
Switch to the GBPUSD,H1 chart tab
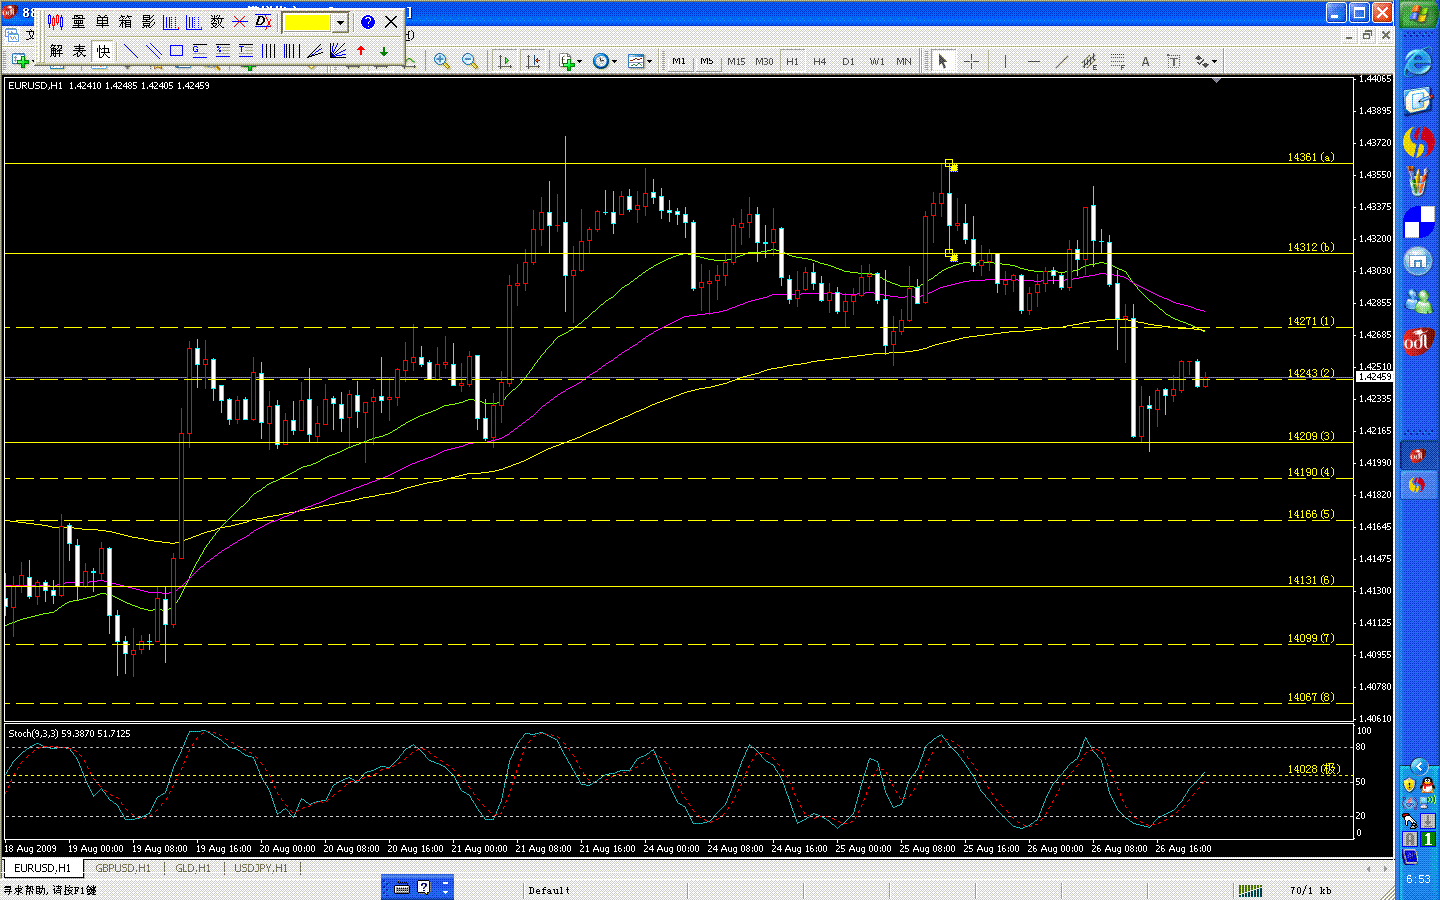pos(123,868)
